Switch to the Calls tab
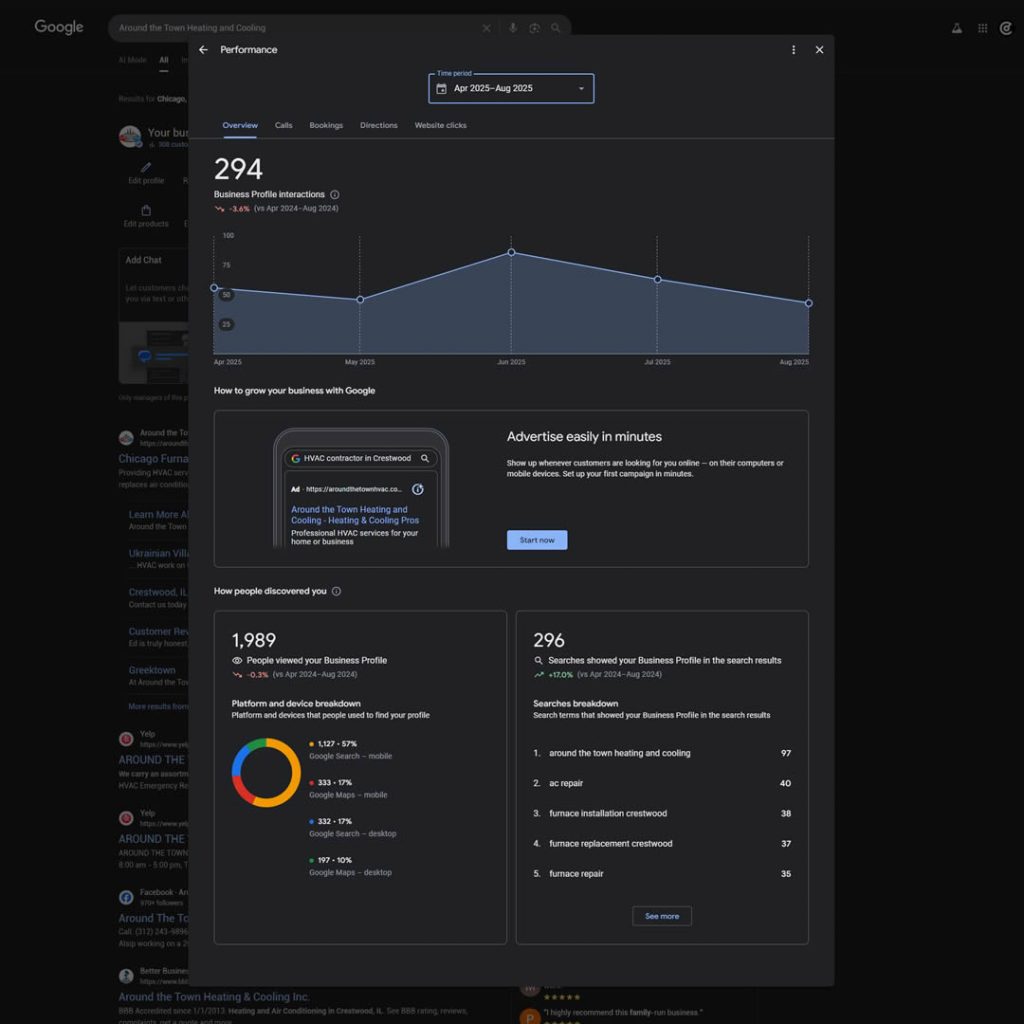The height and width of the screenshot is (1024, 1024). coord(284,126)
